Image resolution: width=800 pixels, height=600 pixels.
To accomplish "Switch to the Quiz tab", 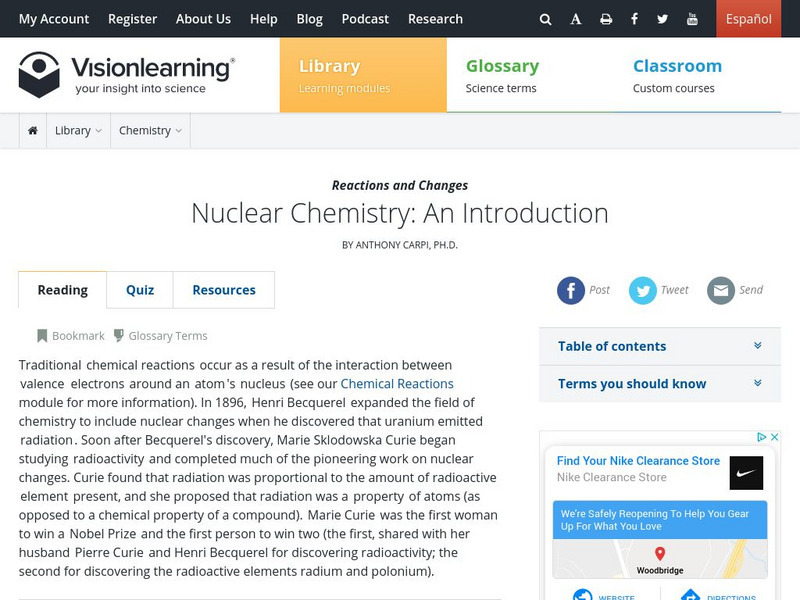I will [140, 290].
